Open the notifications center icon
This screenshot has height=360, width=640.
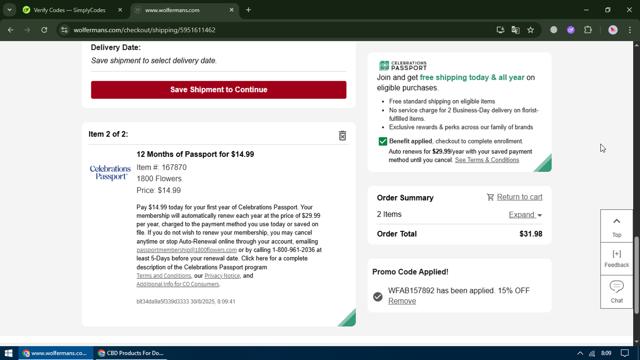pos(625,353)
